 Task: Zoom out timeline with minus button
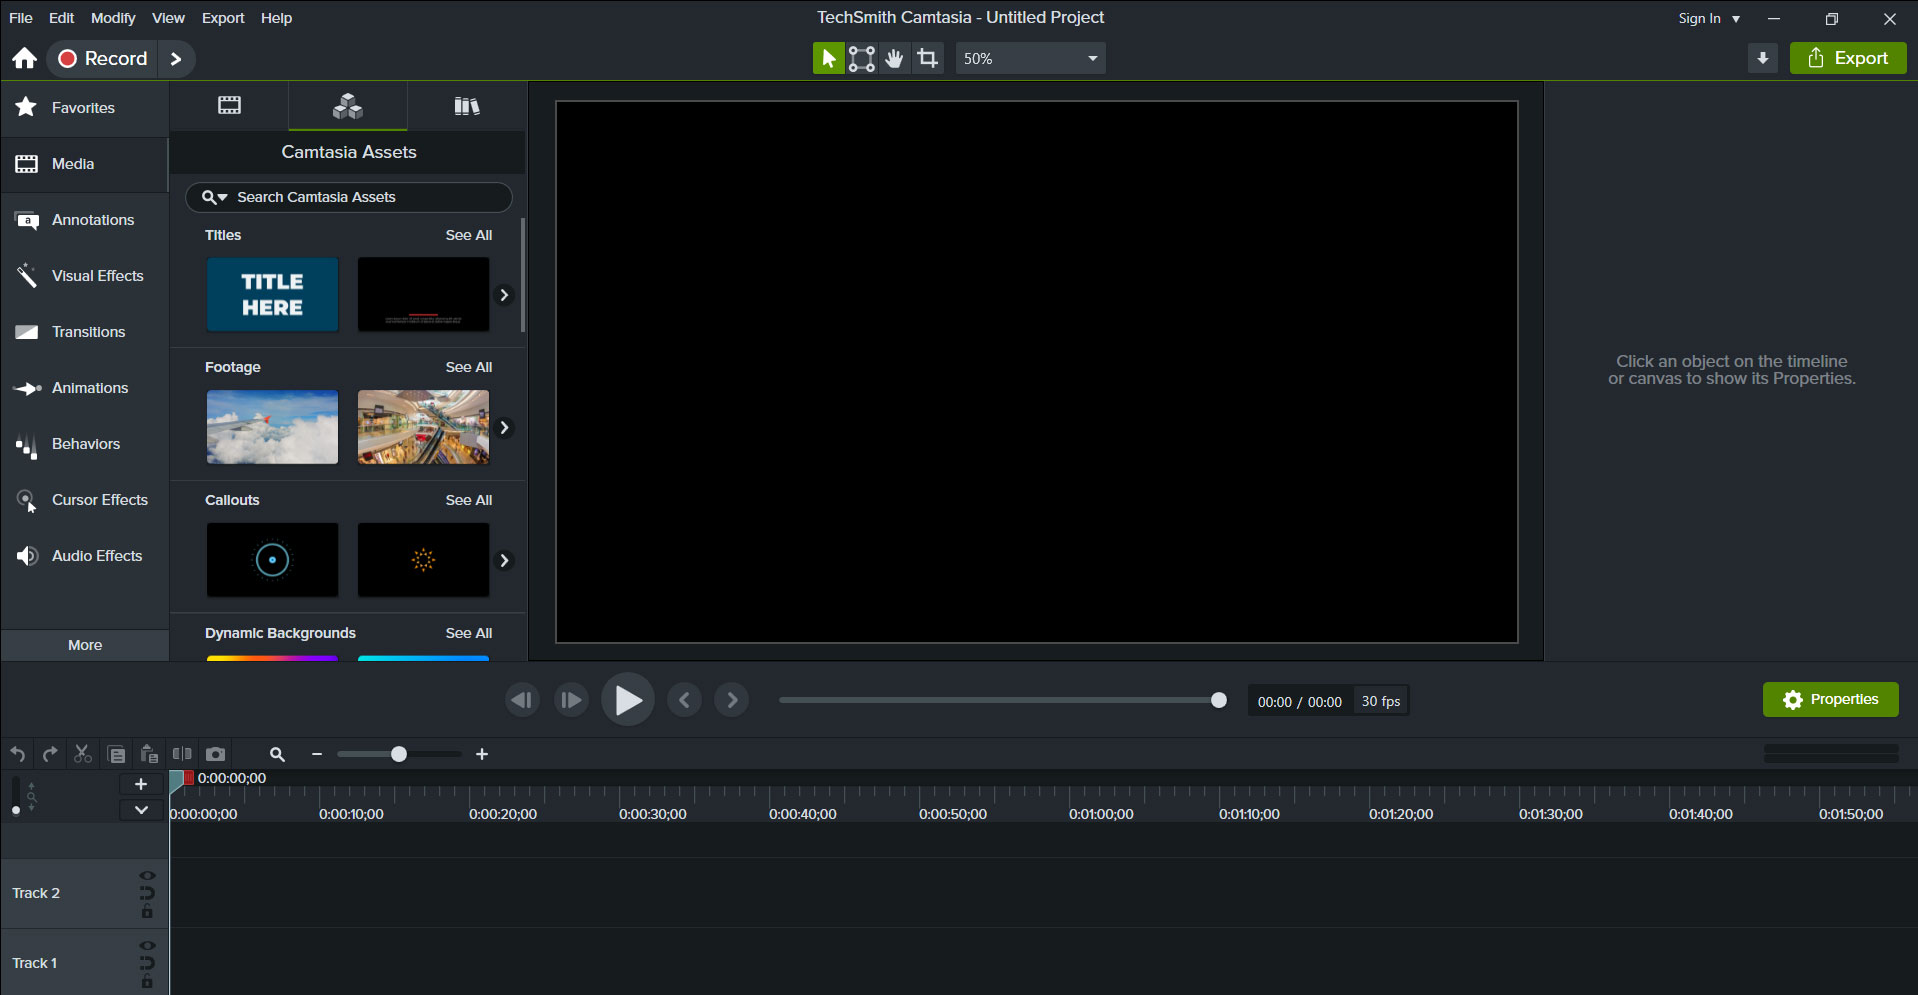317,754
